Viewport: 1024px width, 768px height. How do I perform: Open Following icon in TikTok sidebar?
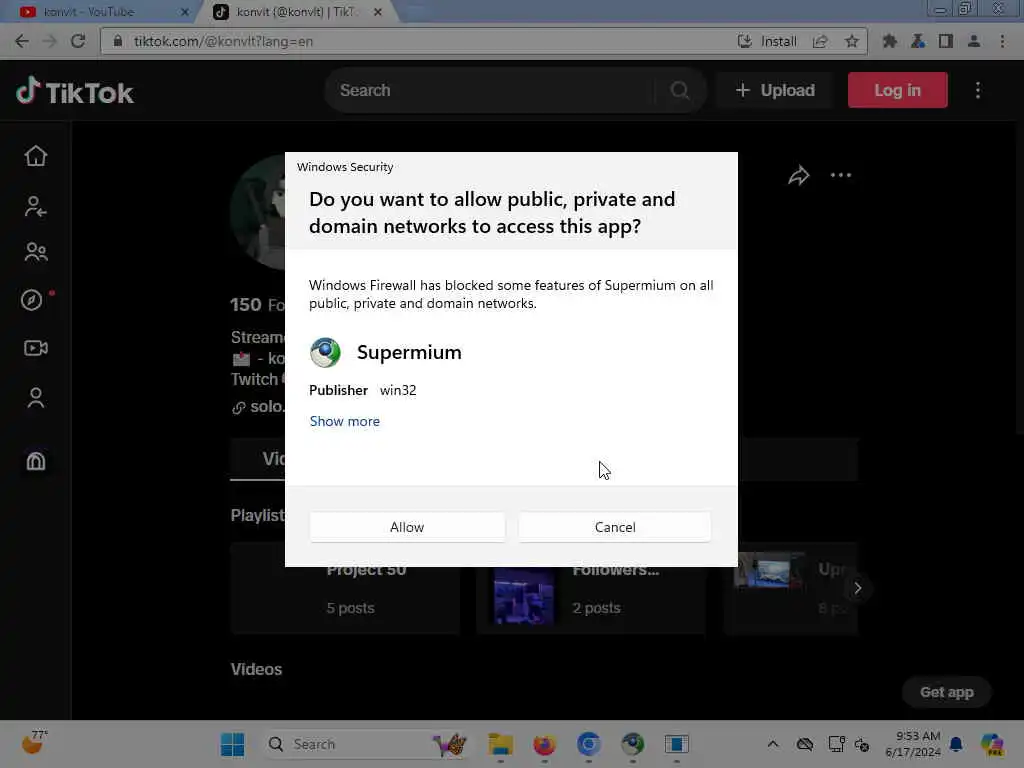(x=36, y=206)
